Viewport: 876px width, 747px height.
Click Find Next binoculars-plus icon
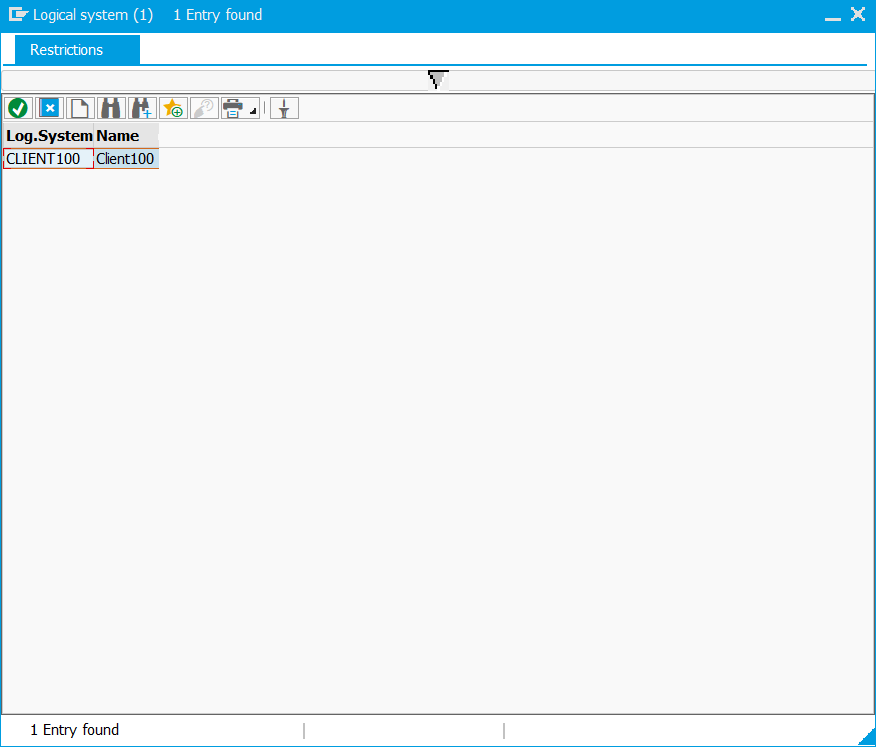[142, 108]
